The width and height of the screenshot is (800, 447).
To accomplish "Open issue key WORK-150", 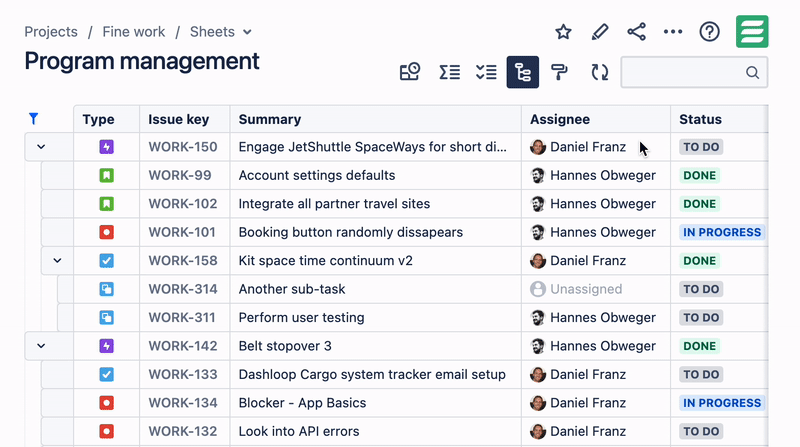I will pos(183,147).
